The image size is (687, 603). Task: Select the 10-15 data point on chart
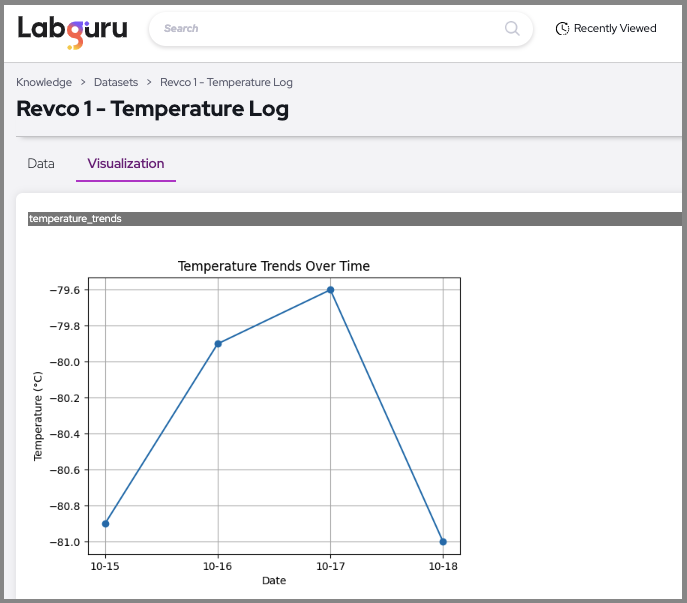(105, 524)
